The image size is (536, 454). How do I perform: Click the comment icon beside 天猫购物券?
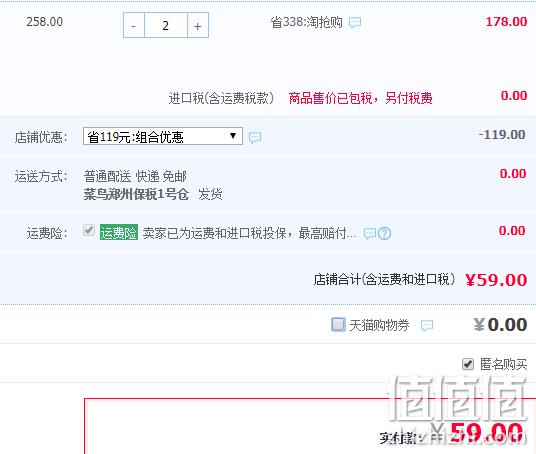click(x=427, y=325)
